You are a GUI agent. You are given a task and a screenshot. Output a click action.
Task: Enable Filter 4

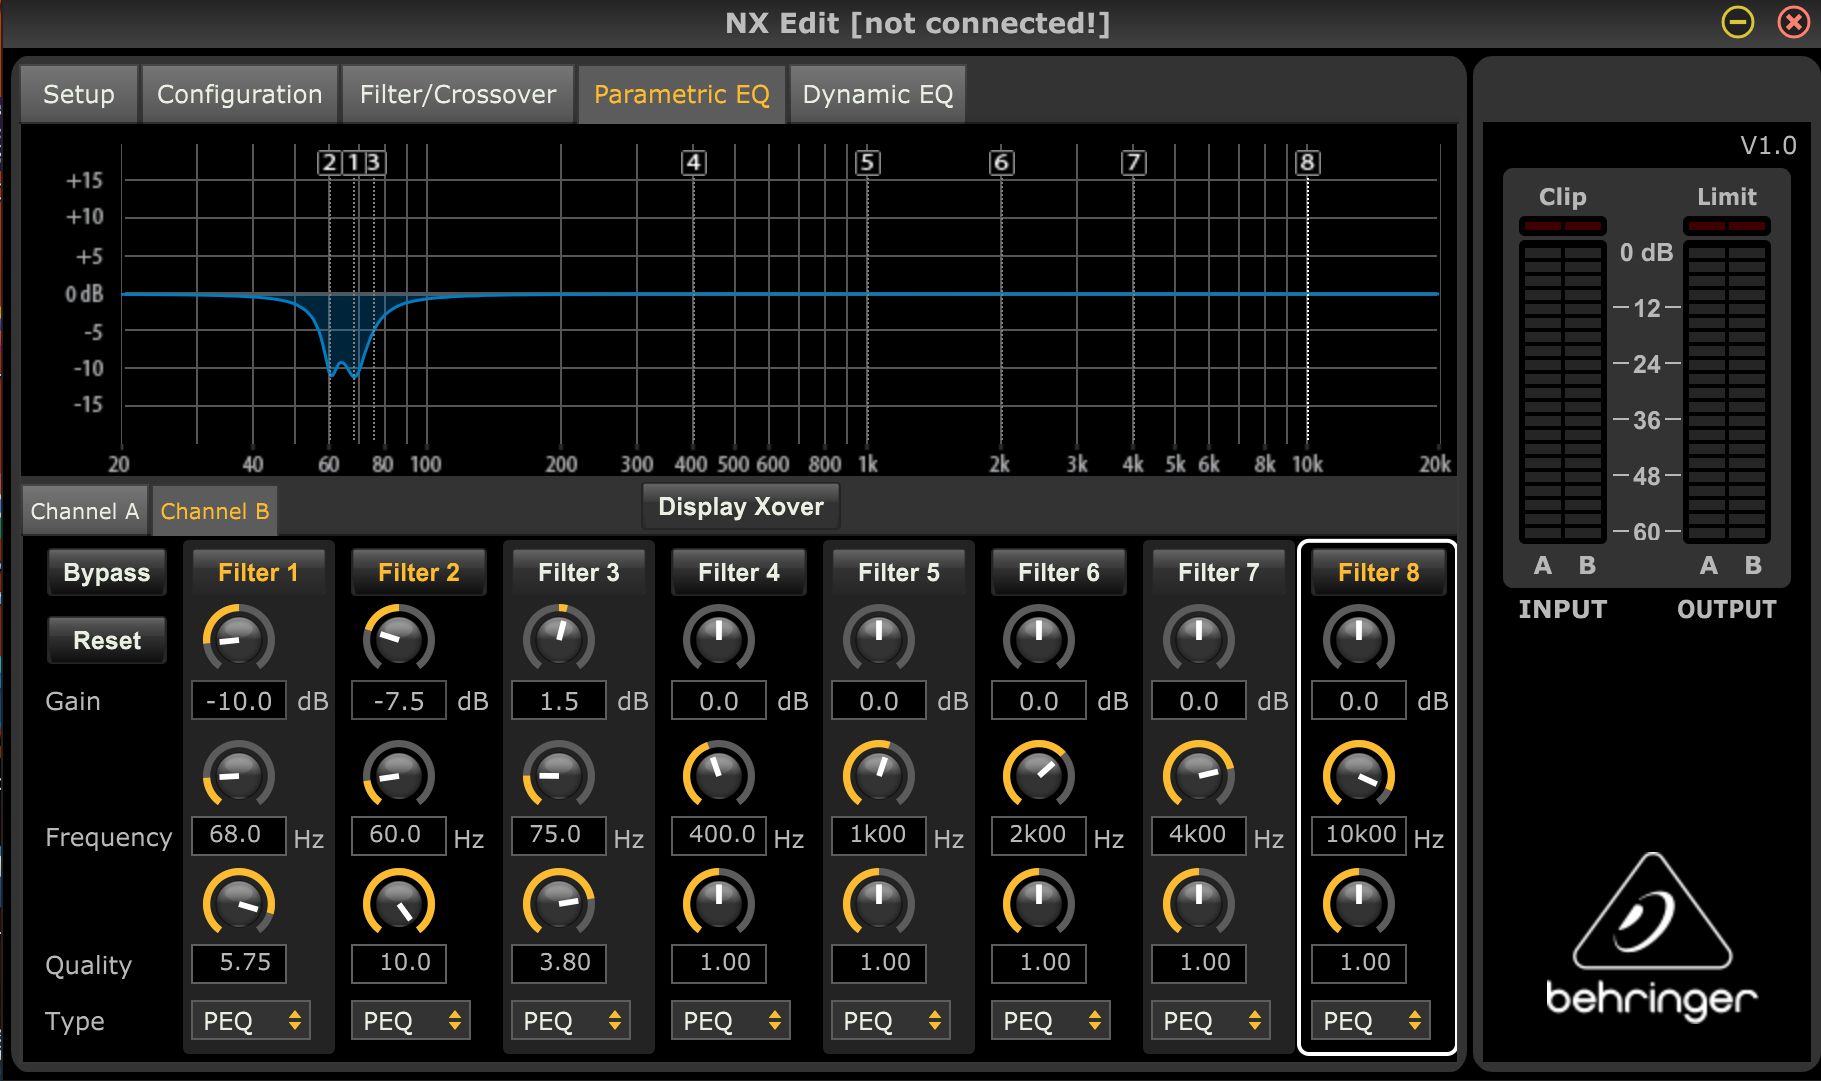click(x=739, y=573)
